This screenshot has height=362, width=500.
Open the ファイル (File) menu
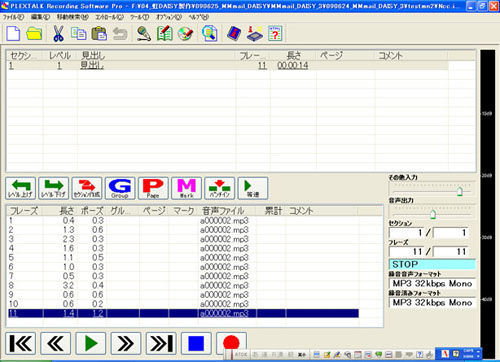click(x=13, y=17)
